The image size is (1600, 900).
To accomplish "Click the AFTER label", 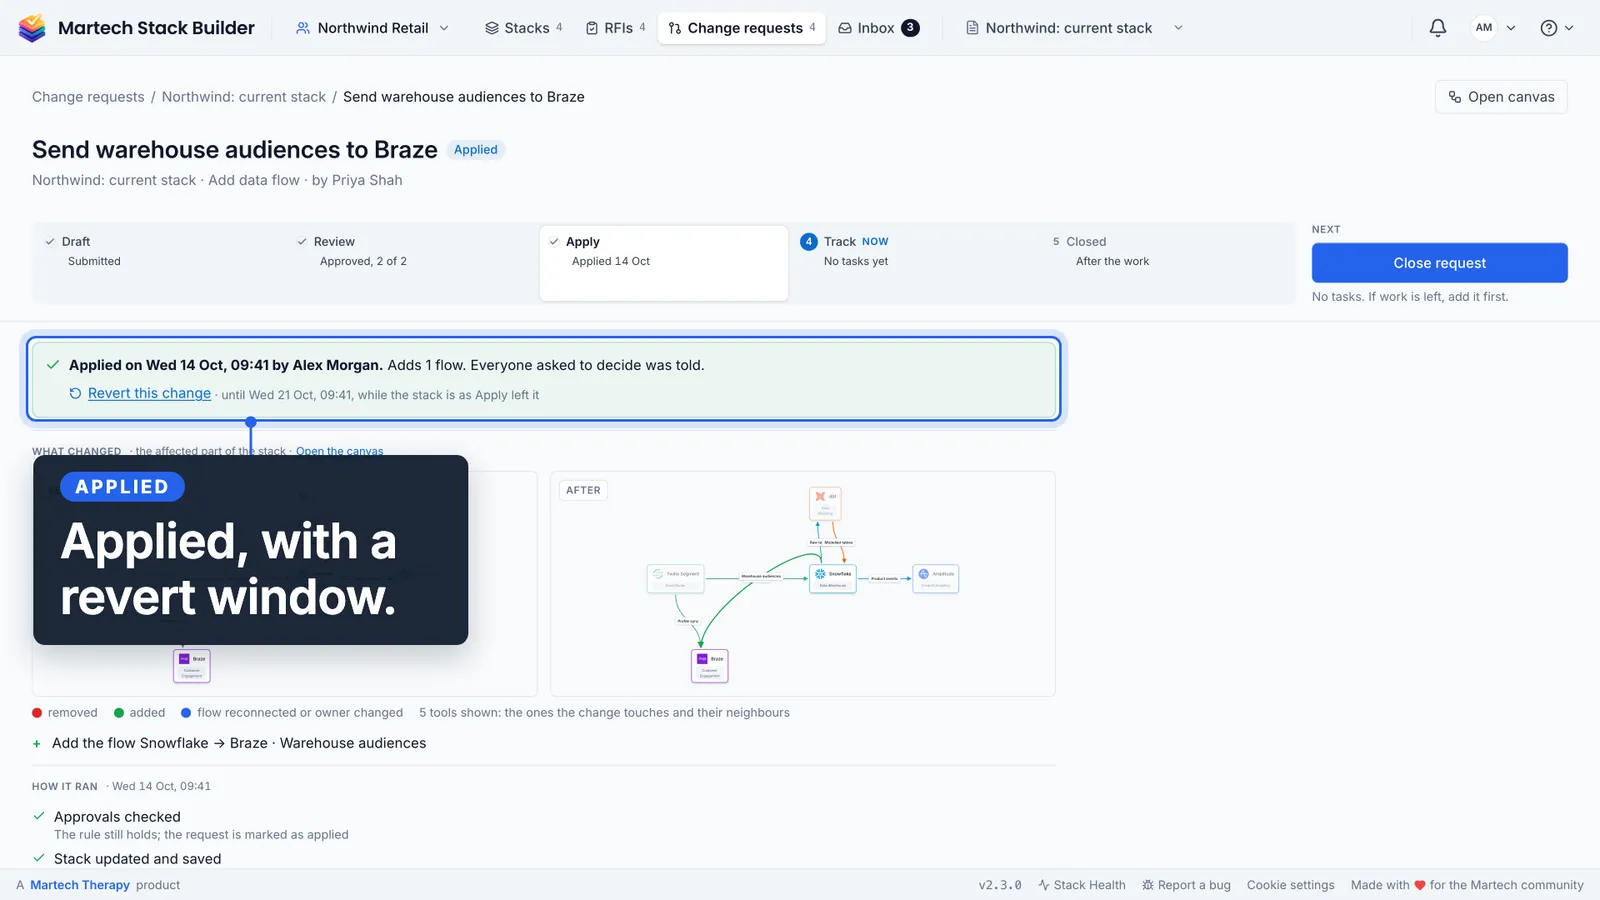I will [584, 490].
